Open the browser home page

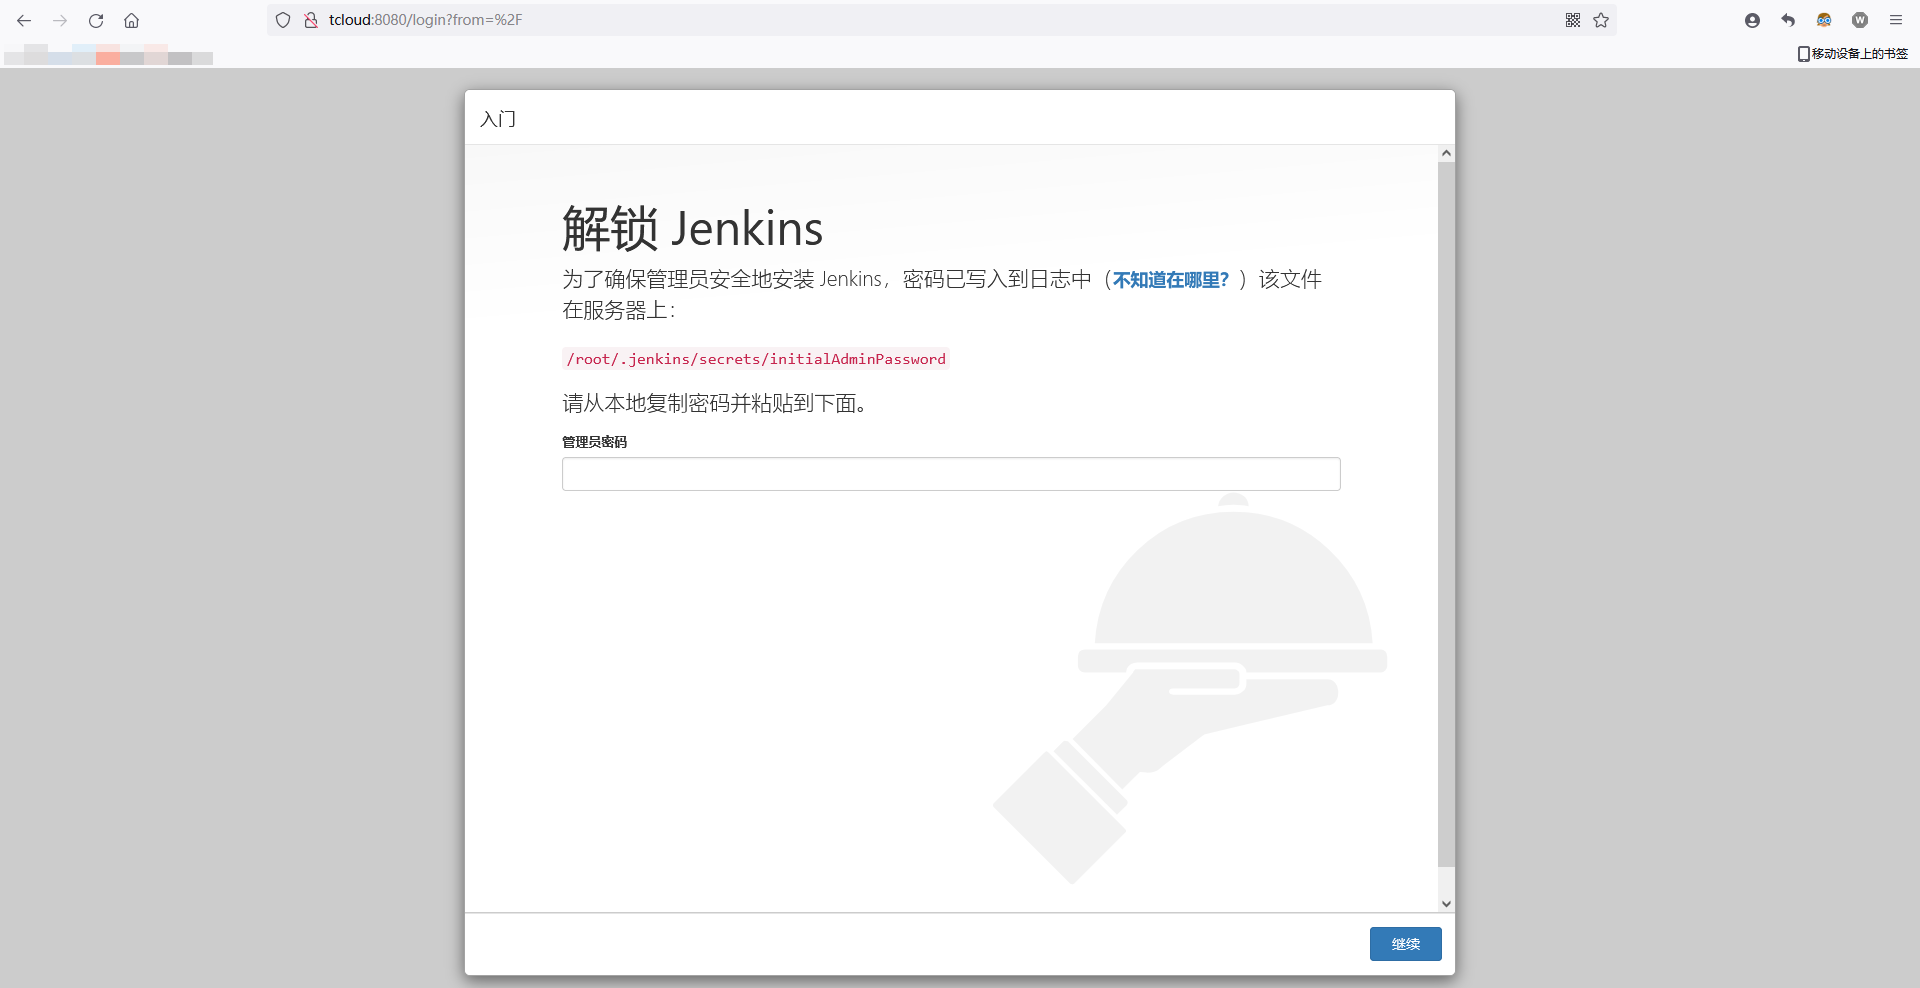click(x=131, y=20)
